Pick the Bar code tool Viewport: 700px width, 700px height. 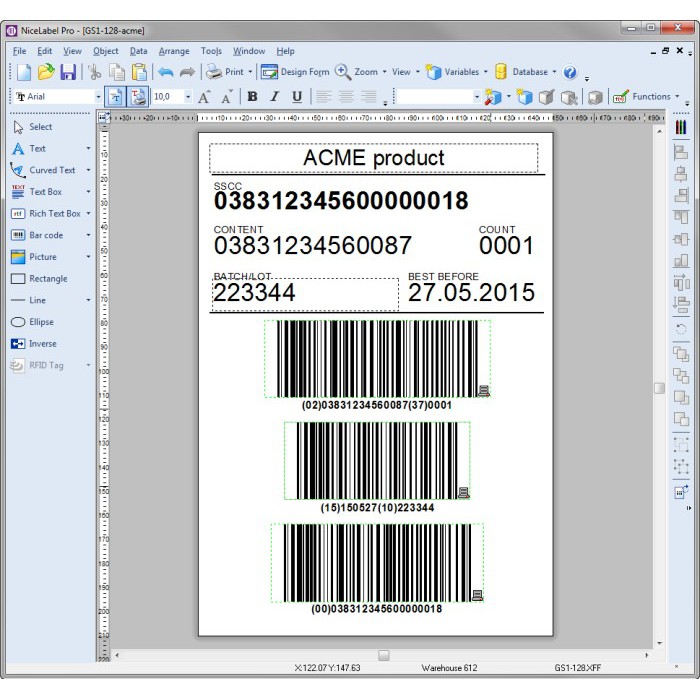click(45, 235)
